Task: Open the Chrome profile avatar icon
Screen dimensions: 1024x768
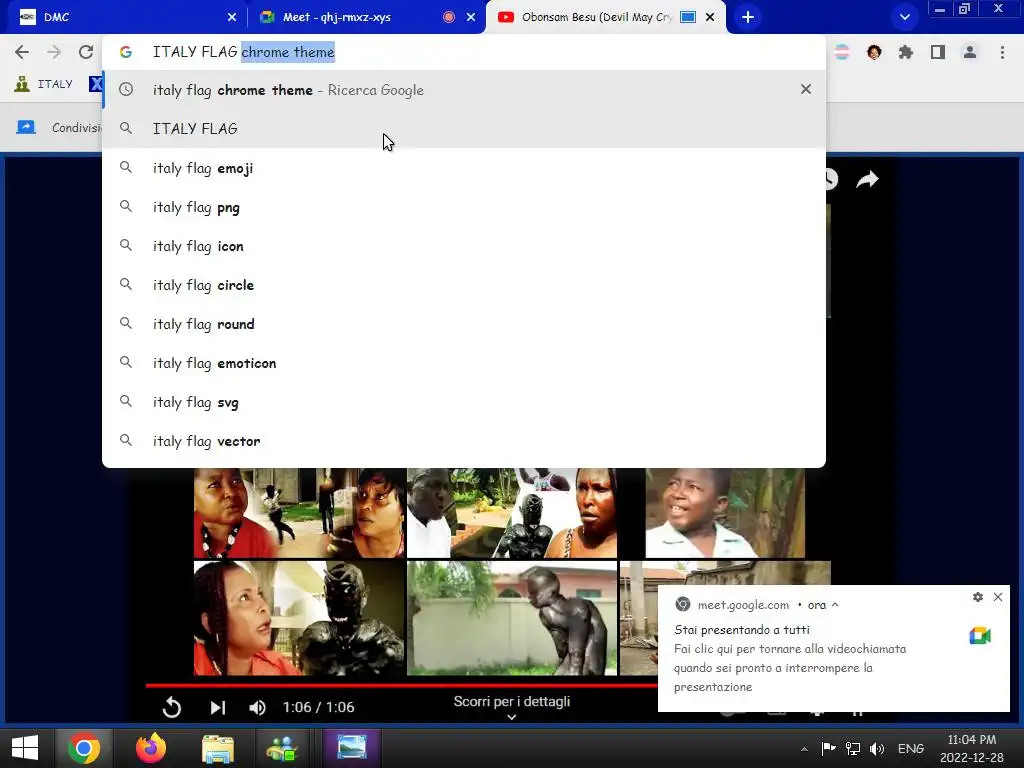Action: pos(970,52)
